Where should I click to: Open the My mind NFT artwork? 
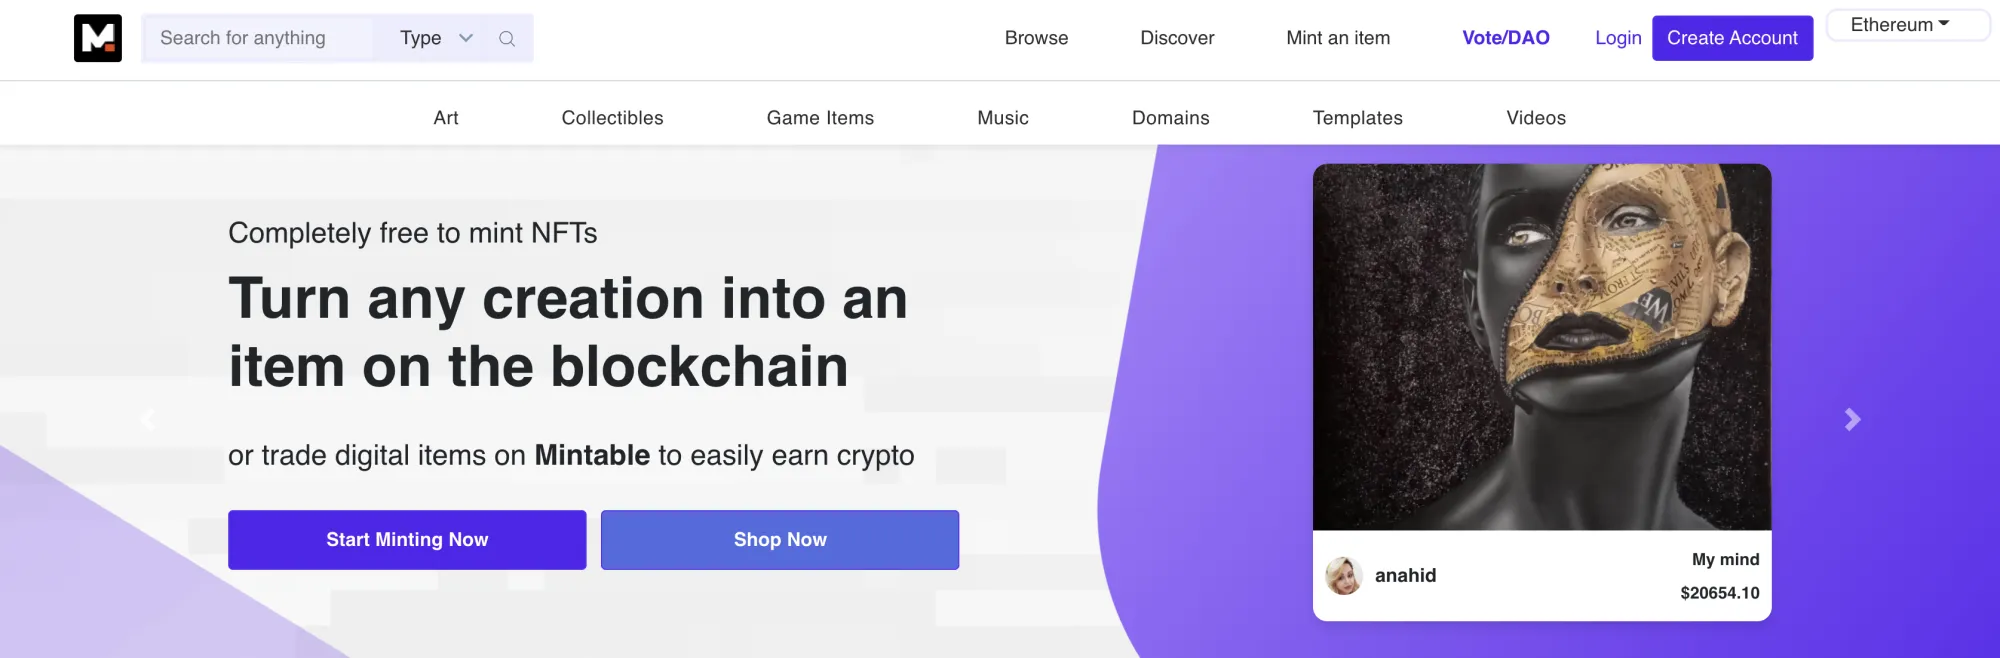point(1541,345)
